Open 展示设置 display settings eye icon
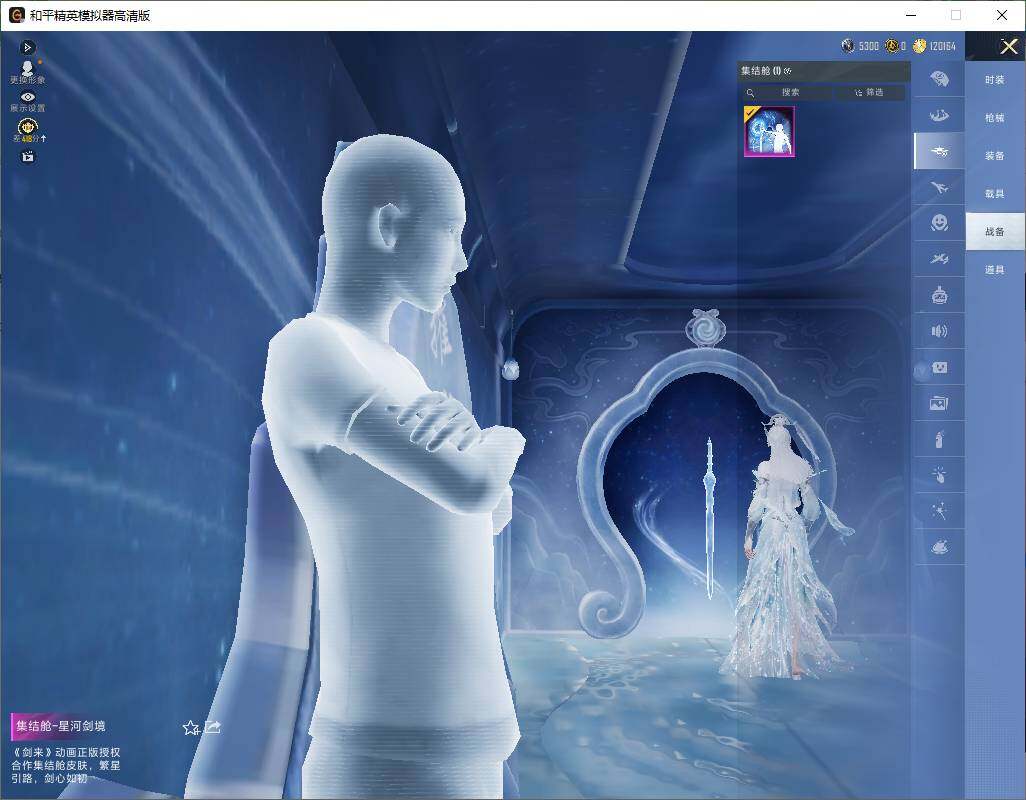This screenshot has height=800, width=1026. tap(27, 101)
